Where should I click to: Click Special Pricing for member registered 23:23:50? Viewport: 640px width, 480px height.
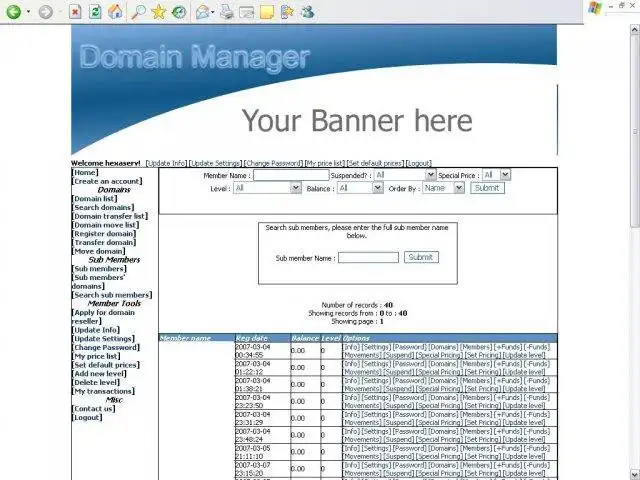coord(439,406)
